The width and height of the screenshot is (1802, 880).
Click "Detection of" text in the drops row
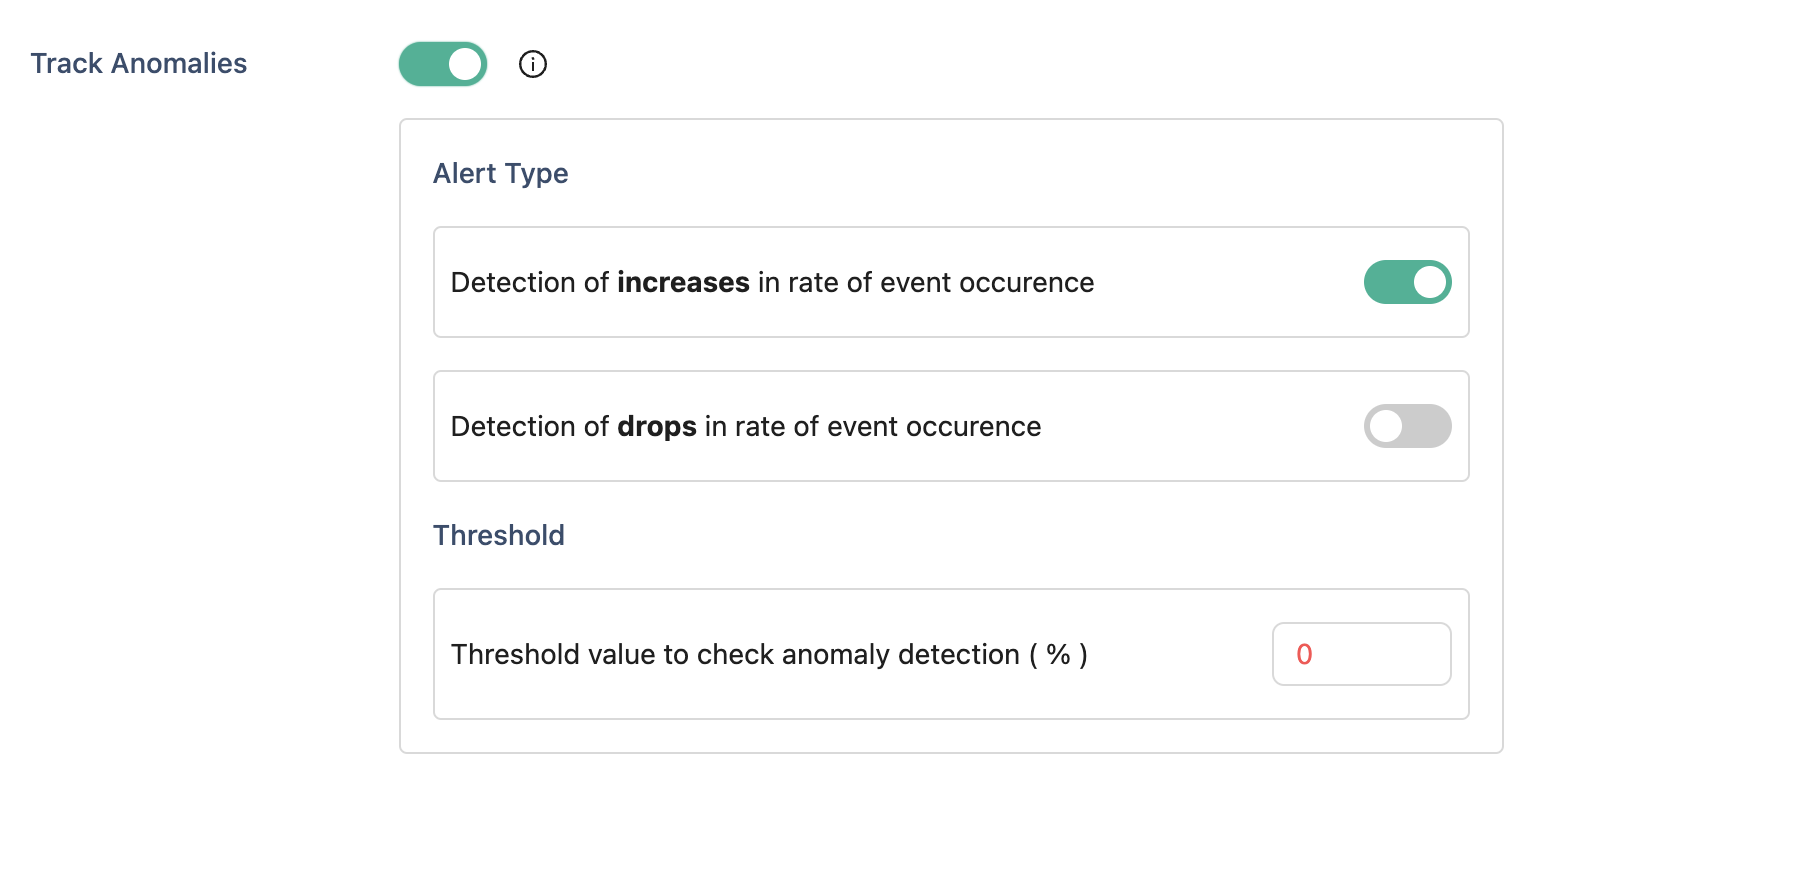coord(529,427)
